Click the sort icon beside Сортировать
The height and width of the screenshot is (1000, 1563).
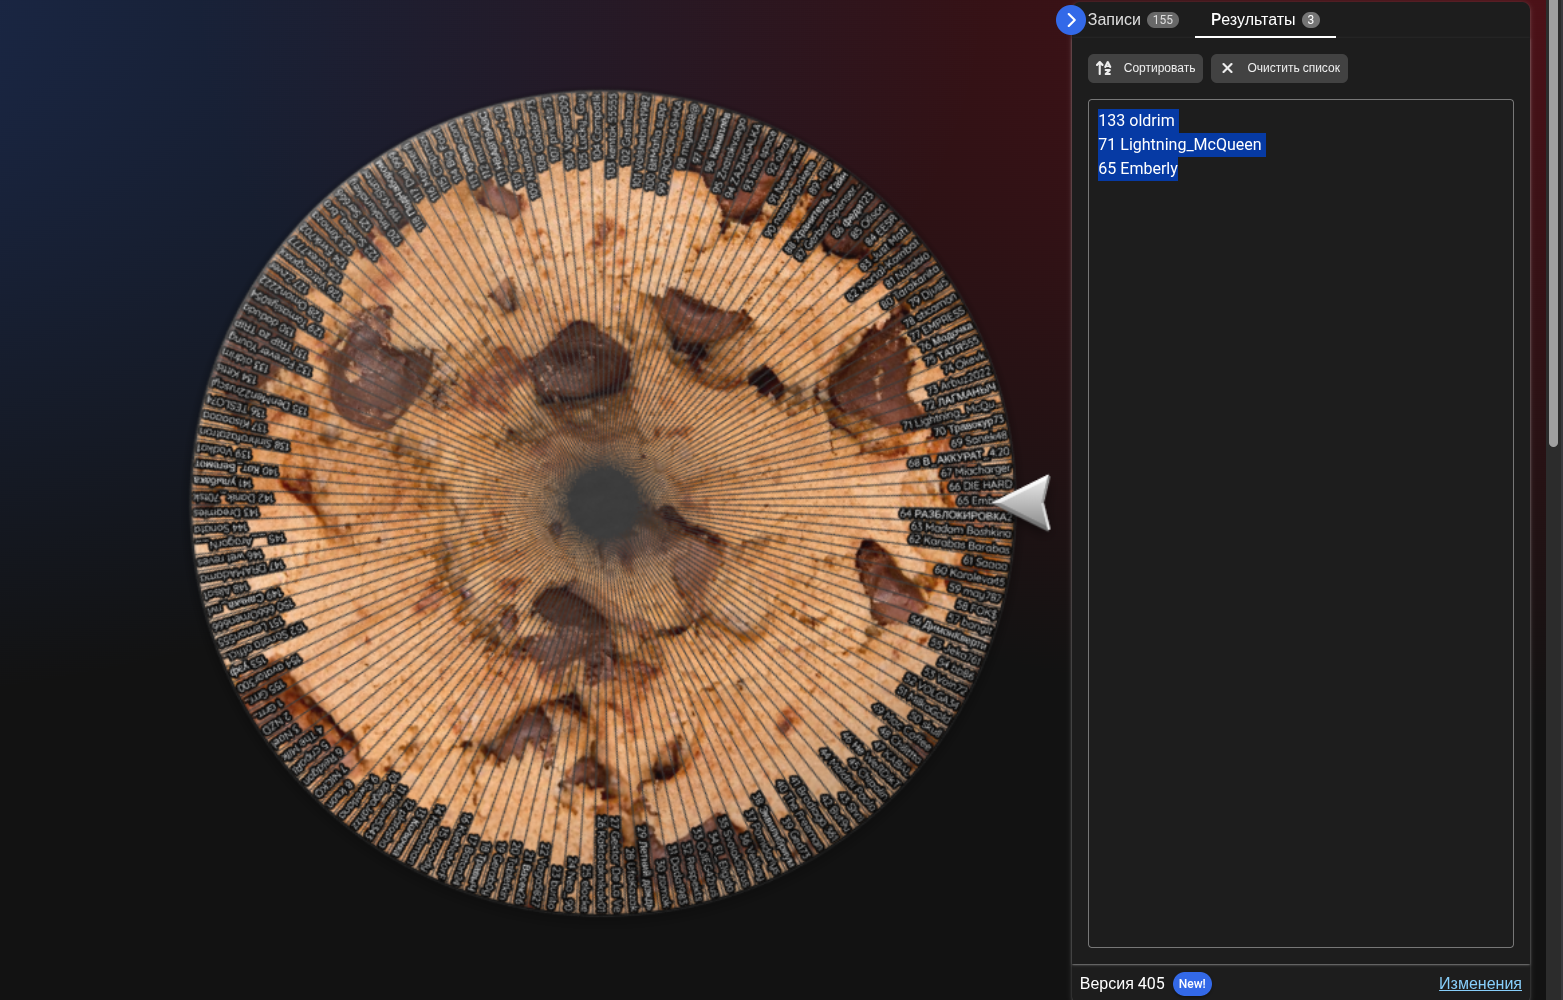(x=1104, y=68)
